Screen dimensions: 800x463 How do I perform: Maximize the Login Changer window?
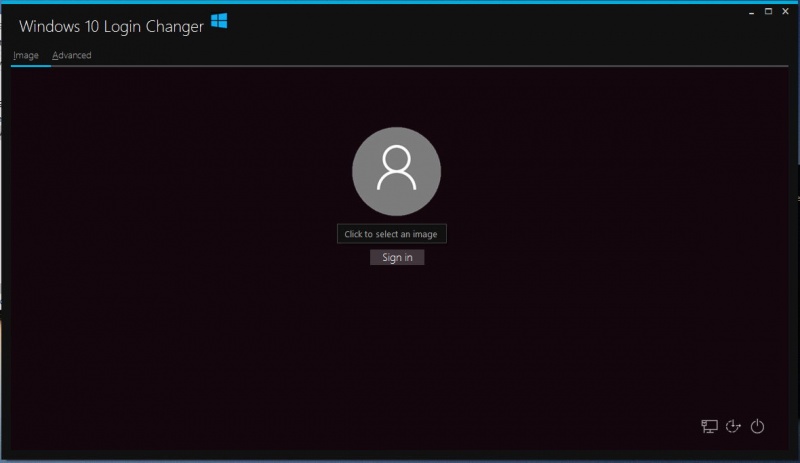[x=768, y=12]
